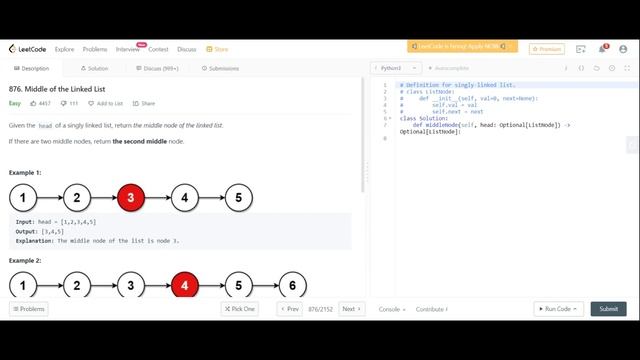Visit the Store link
Screen dimensions: 640x360
click(x=217, y=49)
